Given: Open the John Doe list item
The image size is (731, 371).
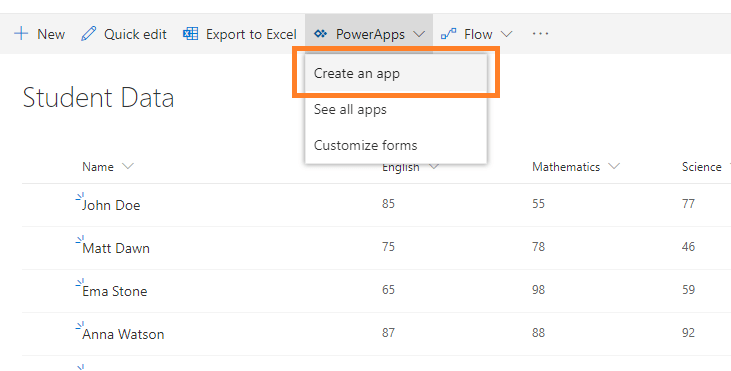Looking at the screenshot, I should coord(111,205).
